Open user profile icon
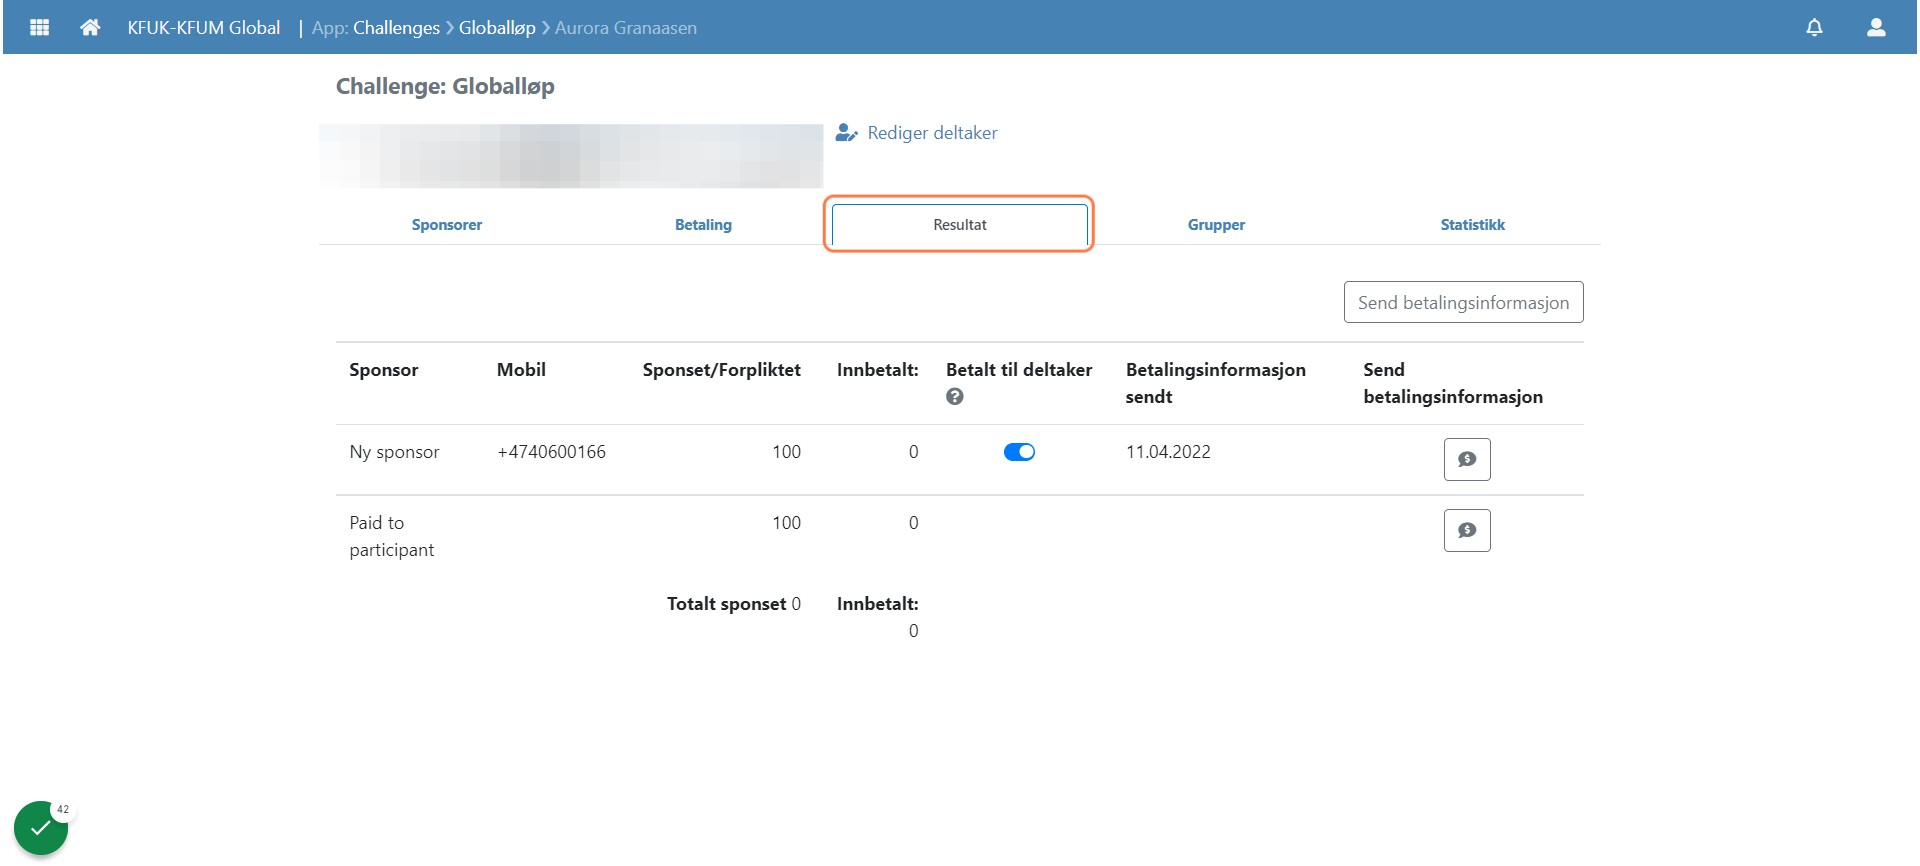This screenshot has width=1920, height=866. click(1876, 27)
